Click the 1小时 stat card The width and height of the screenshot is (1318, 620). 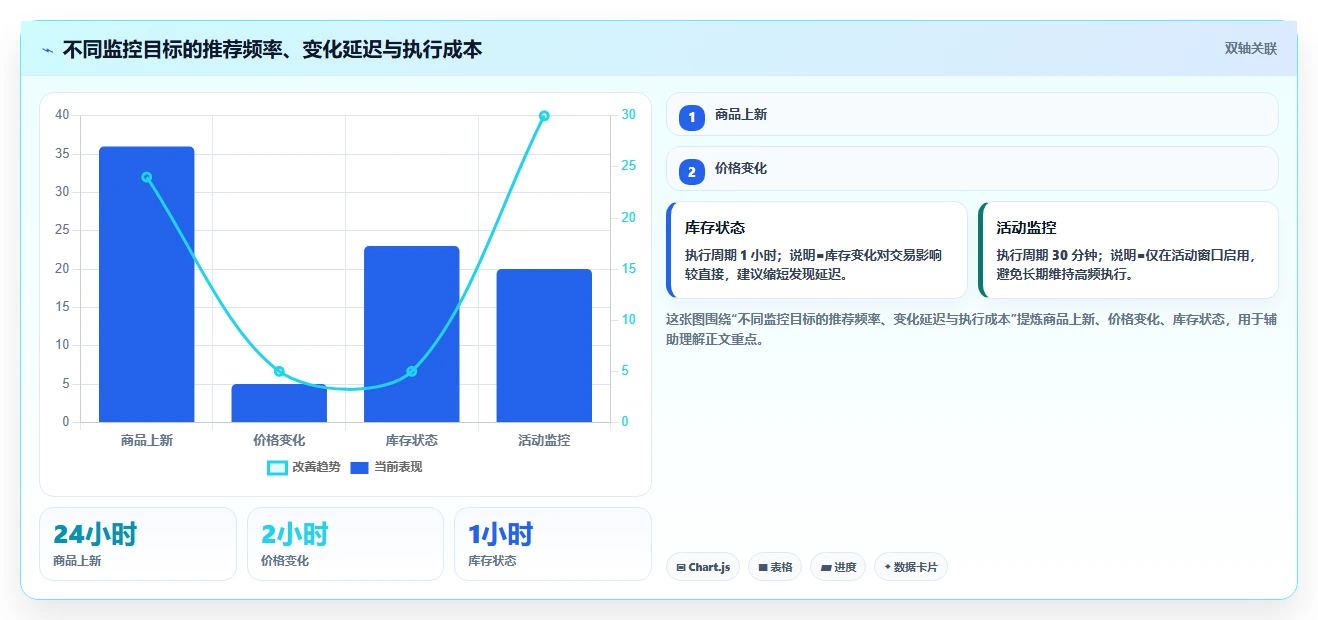(x=553, y=544)
